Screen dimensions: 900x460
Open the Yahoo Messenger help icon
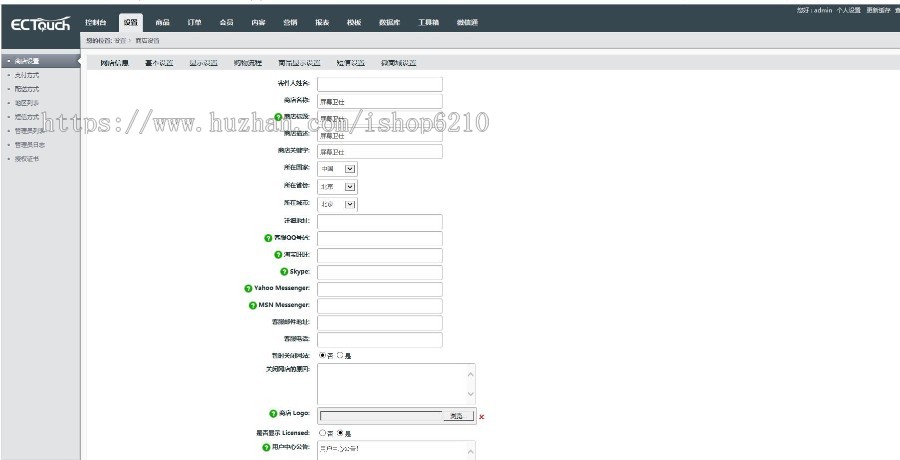[248, 288]
